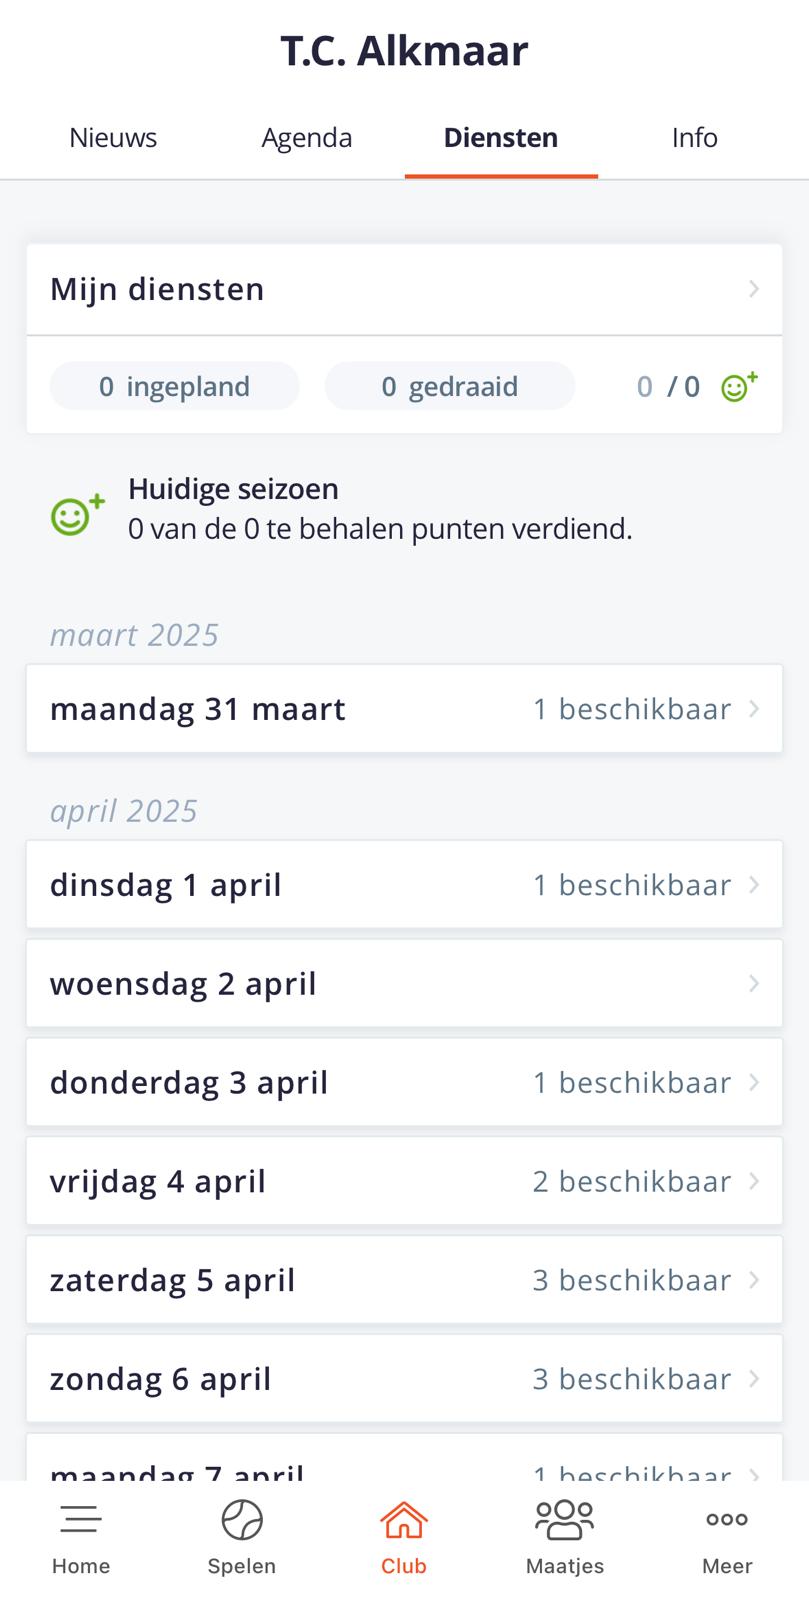Image resolution: width=809 pixels, height=1600 pixels.
Task: Open donderdag 3 april row
Action: [404, 1083]
